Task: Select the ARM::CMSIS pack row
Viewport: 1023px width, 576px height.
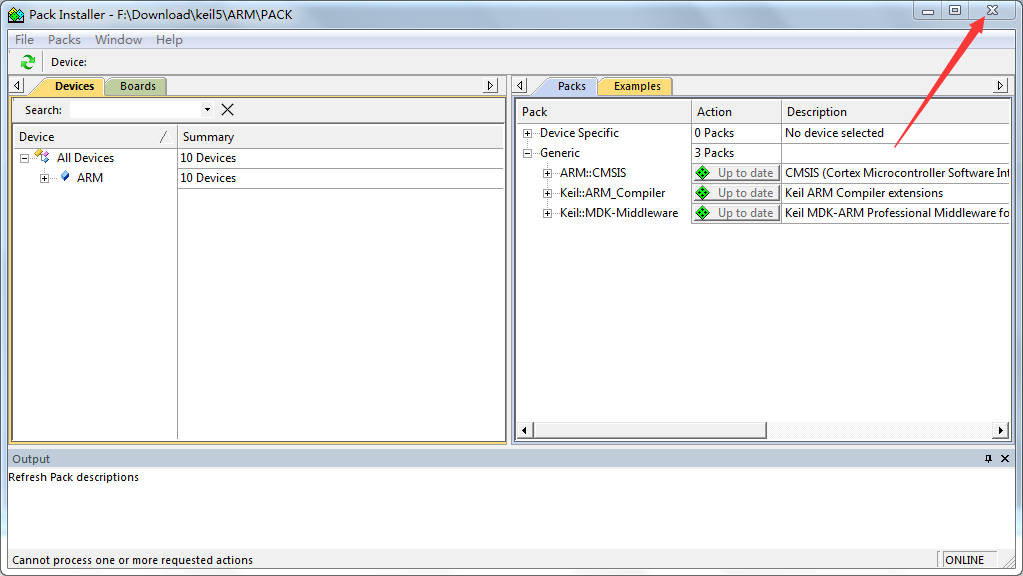Action: pyautogui.click(x=592, y=173)
